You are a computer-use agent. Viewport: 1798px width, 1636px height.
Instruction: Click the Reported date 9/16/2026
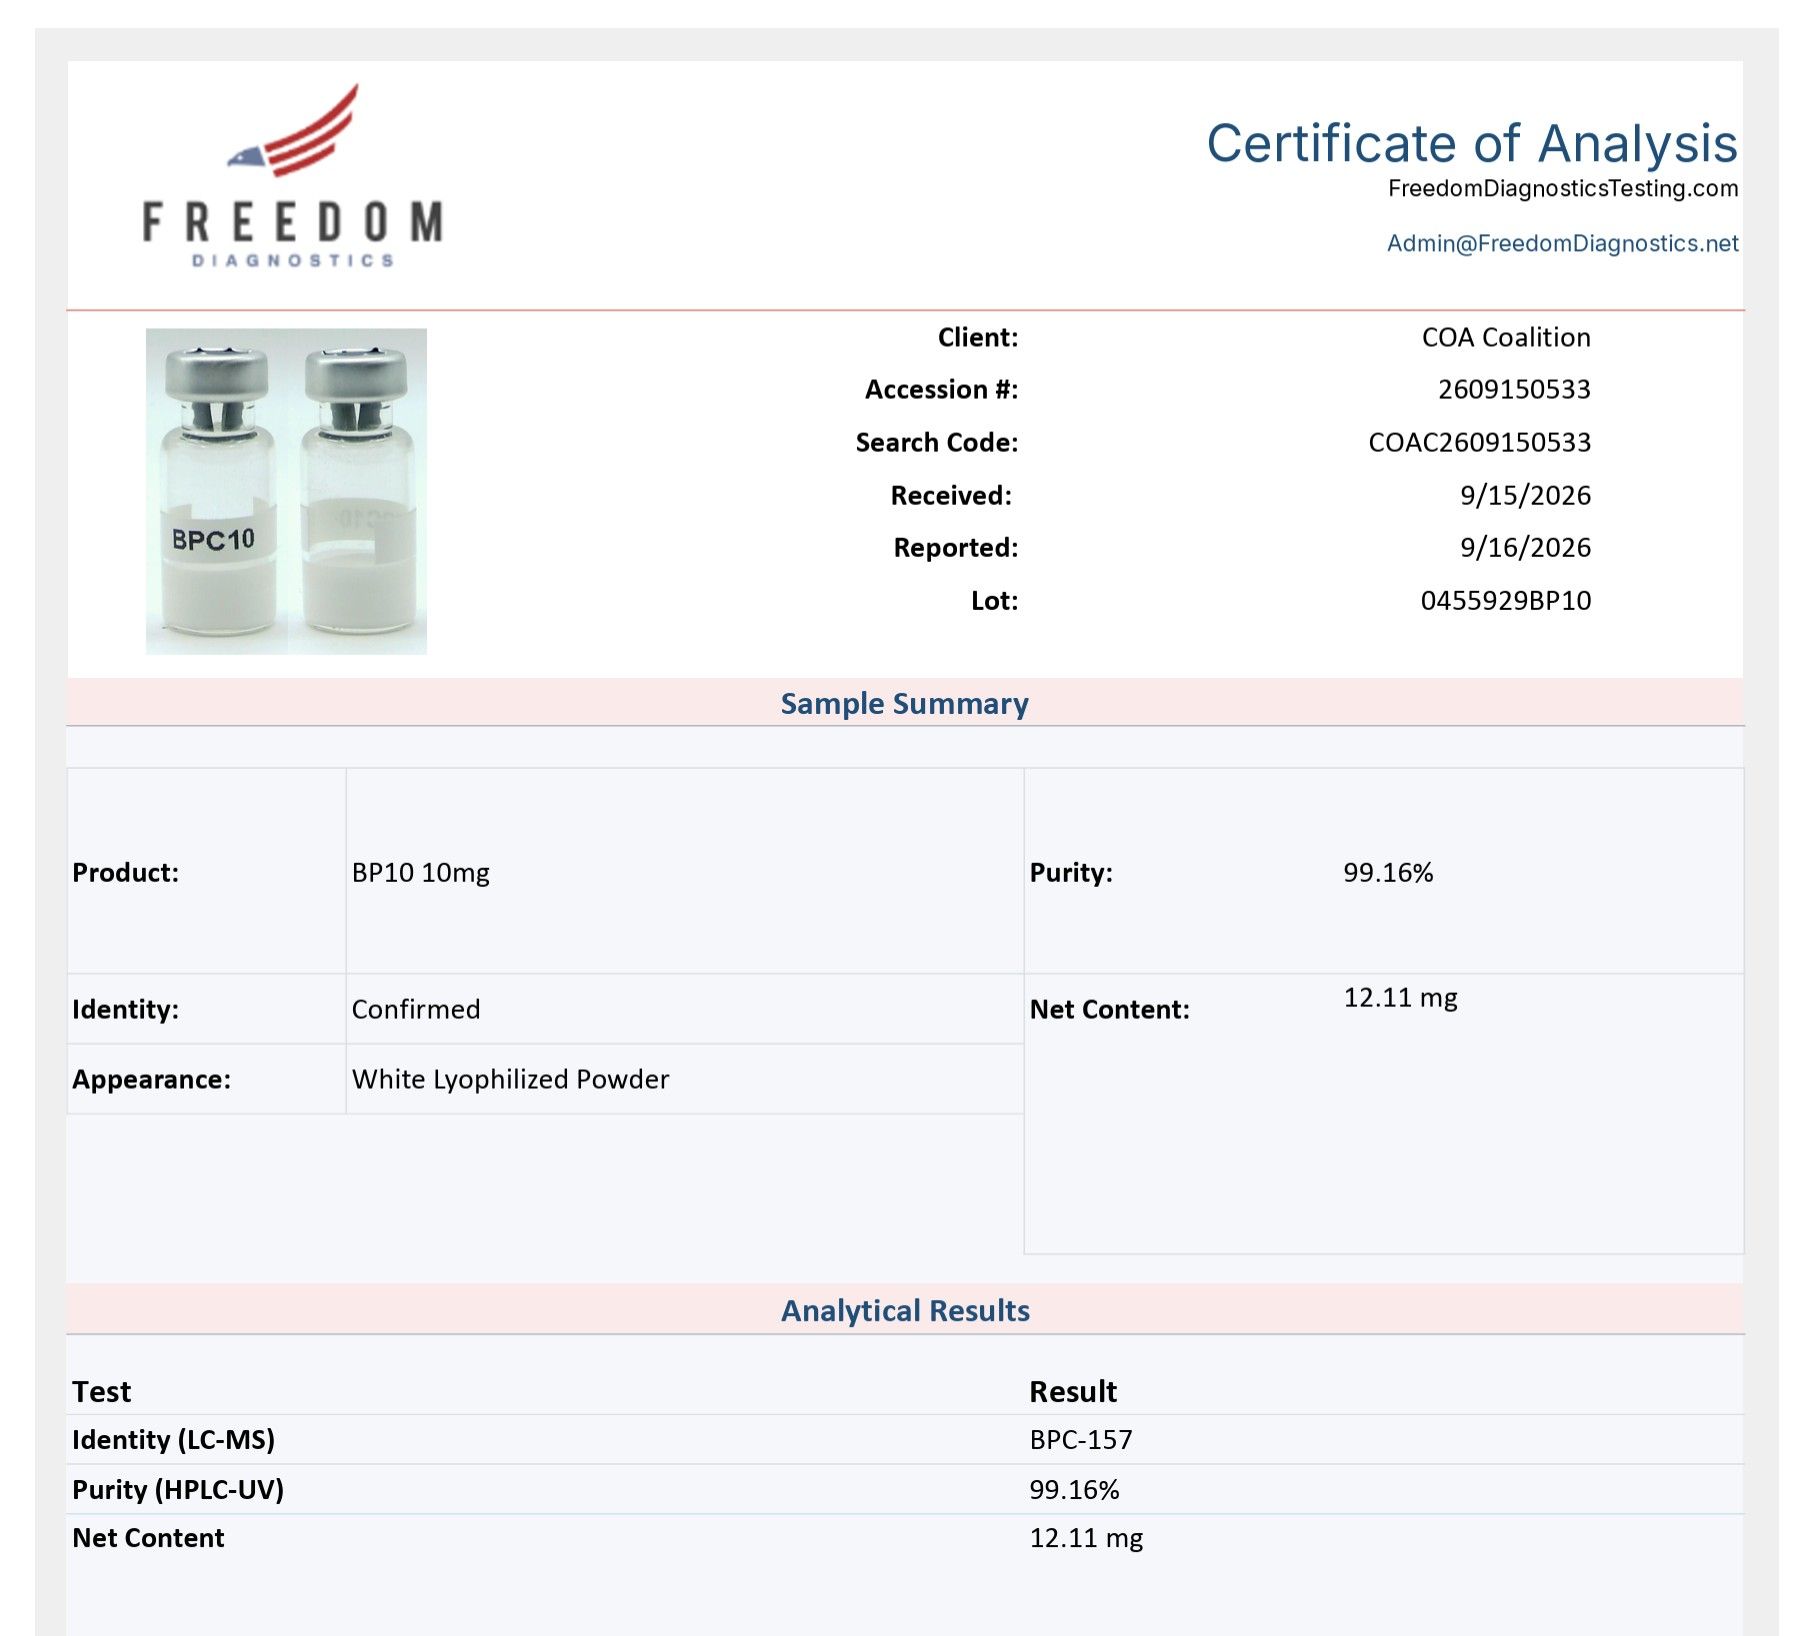click(1525, 547)
